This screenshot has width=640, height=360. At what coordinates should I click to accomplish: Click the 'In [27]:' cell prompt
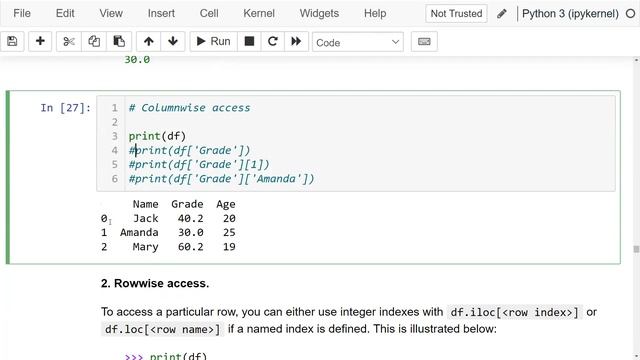point(65,108)
